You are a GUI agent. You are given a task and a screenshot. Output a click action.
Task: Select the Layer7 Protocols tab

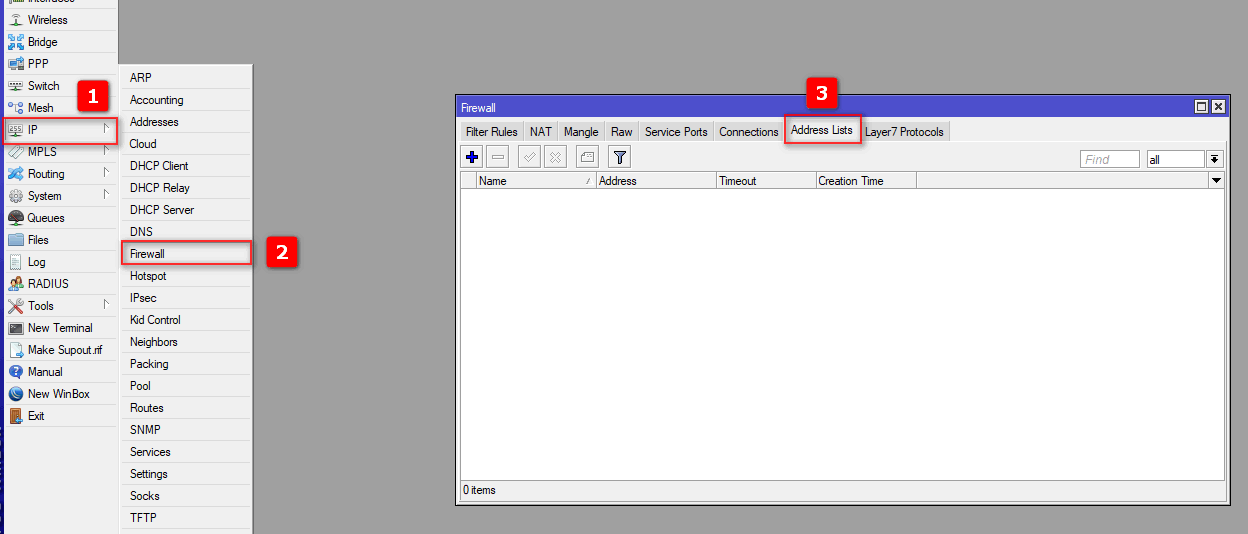point(904,132)
